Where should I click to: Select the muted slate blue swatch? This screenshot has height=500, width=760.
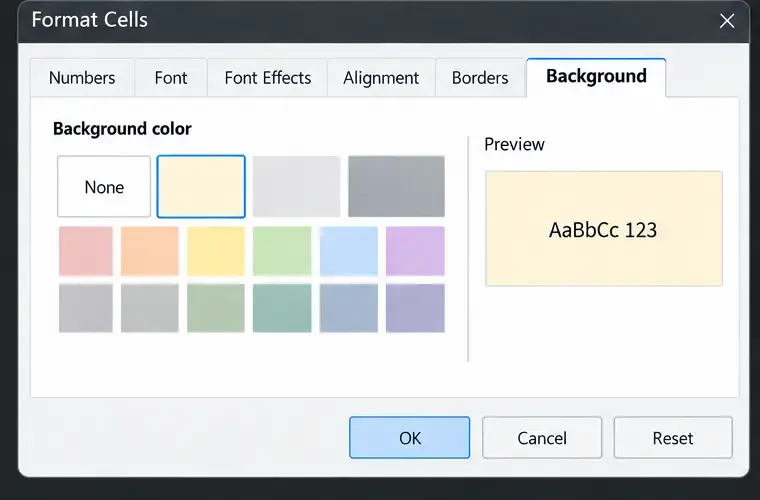[348, 308]
